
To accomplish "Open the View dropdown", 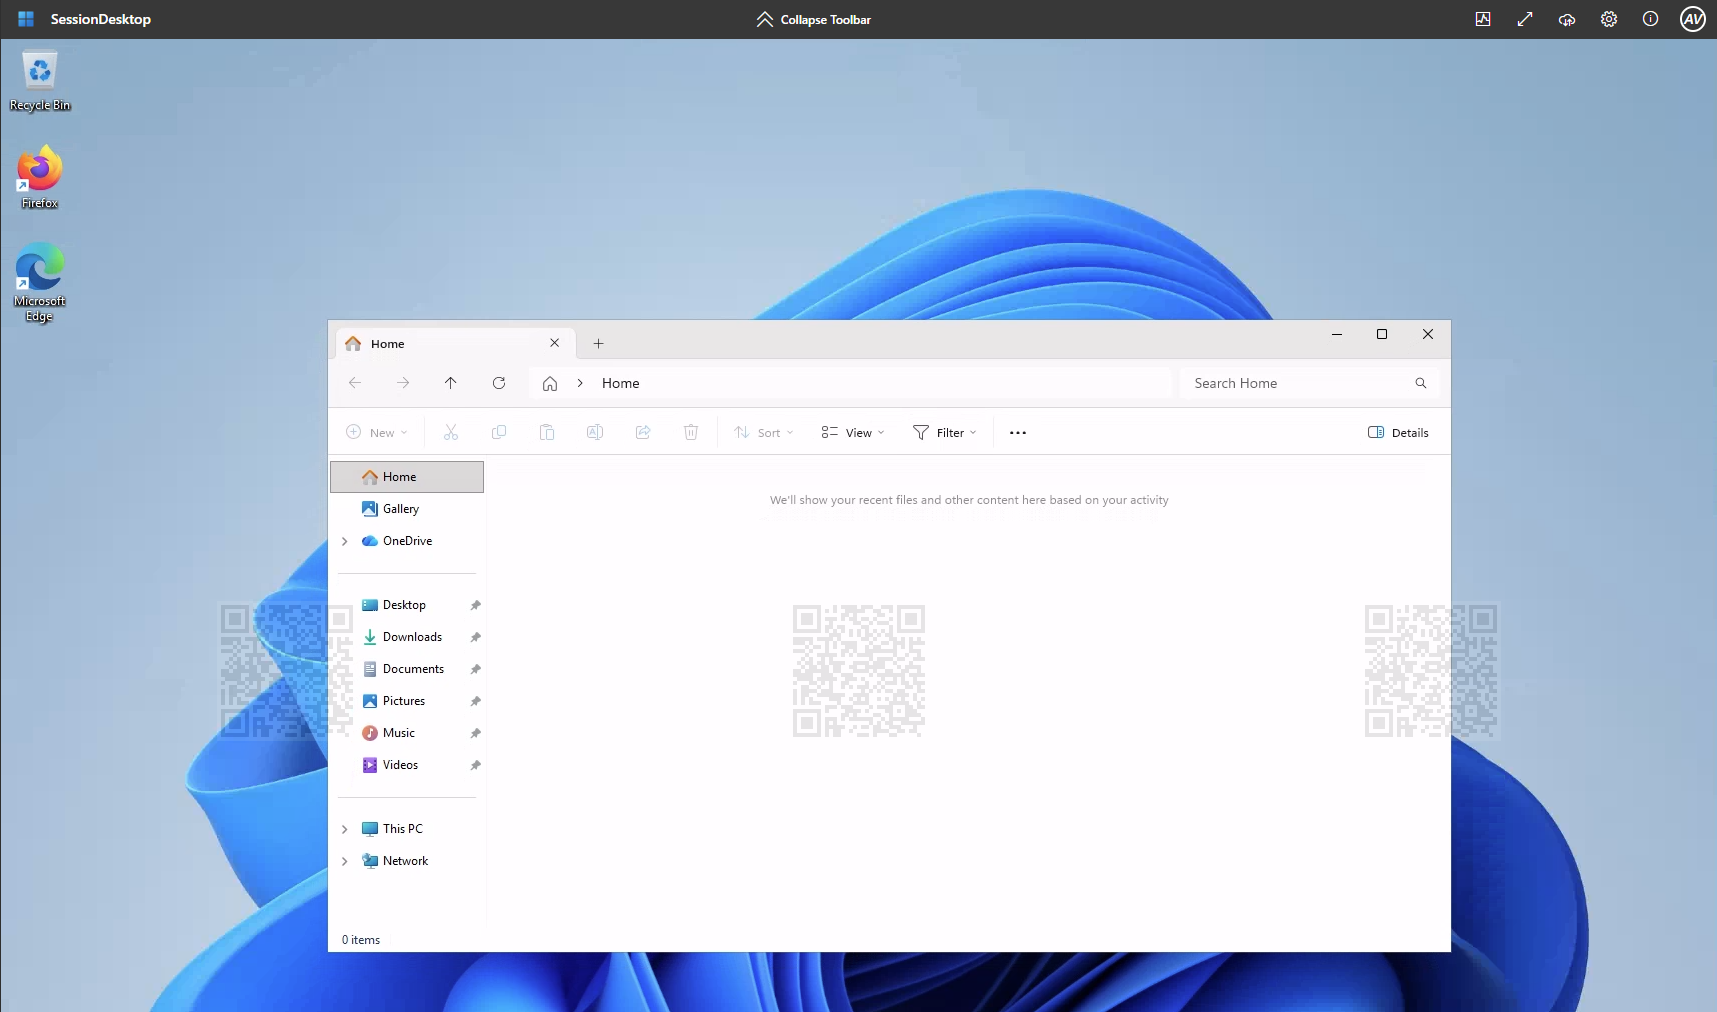I will tap(853, 433).
